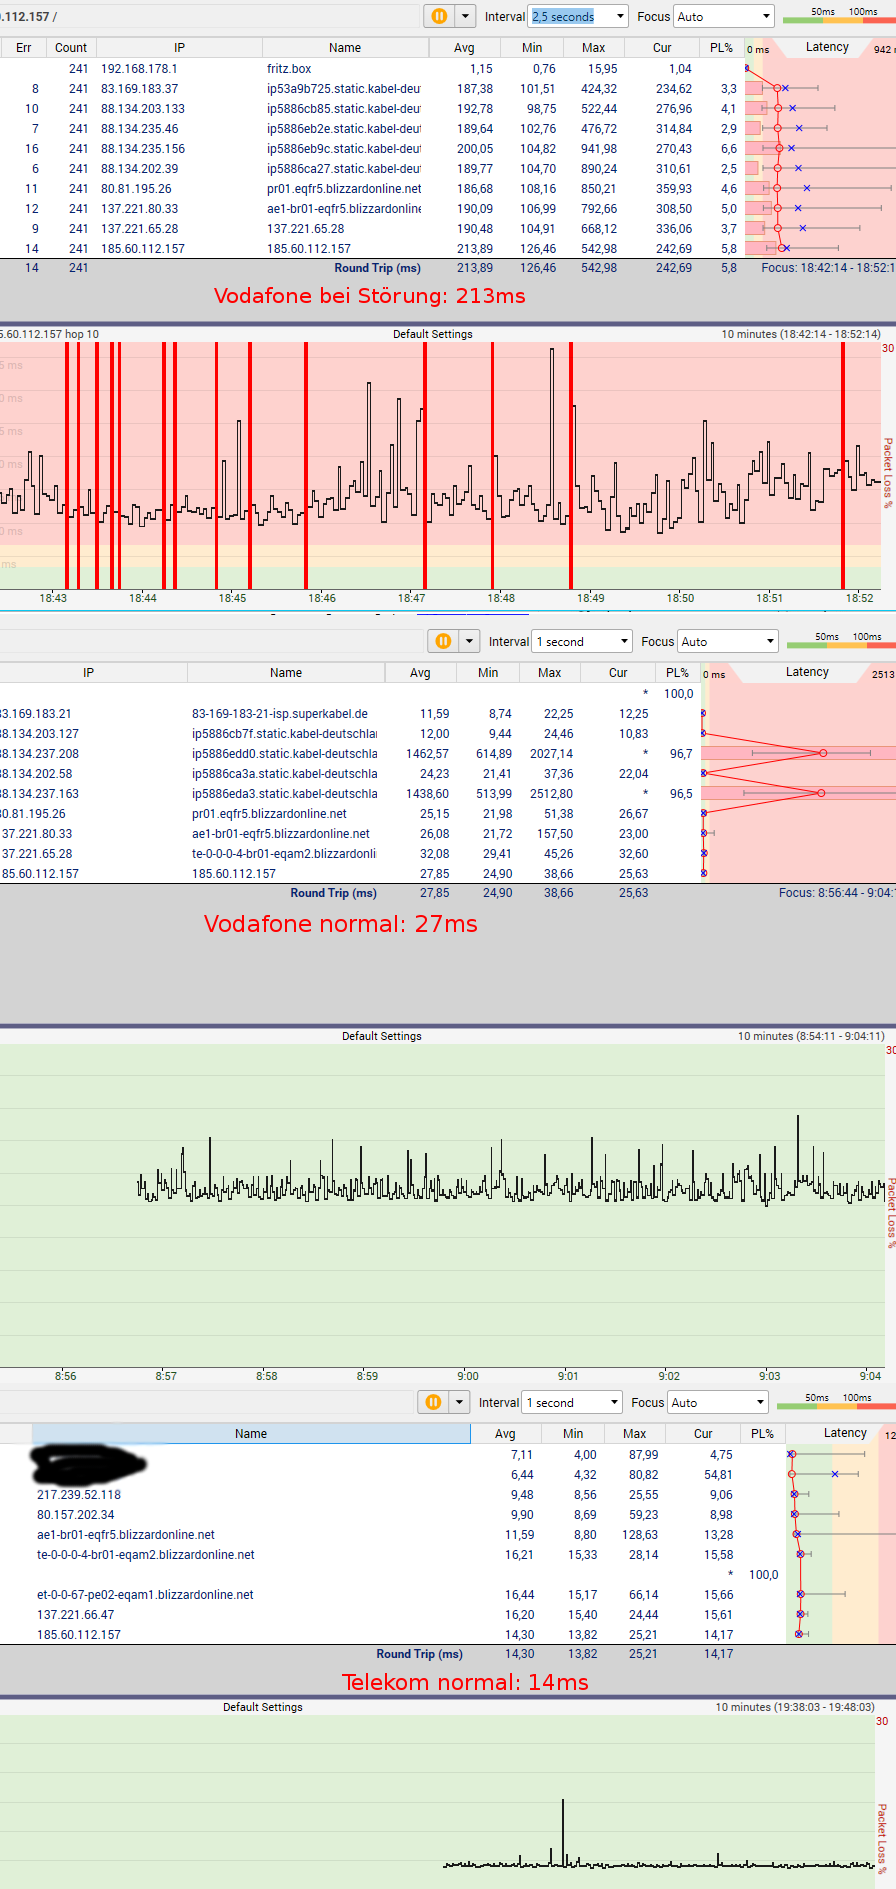Select IP 192.168.178.1
The image size is (896, 1889).
tap(139, 69)
